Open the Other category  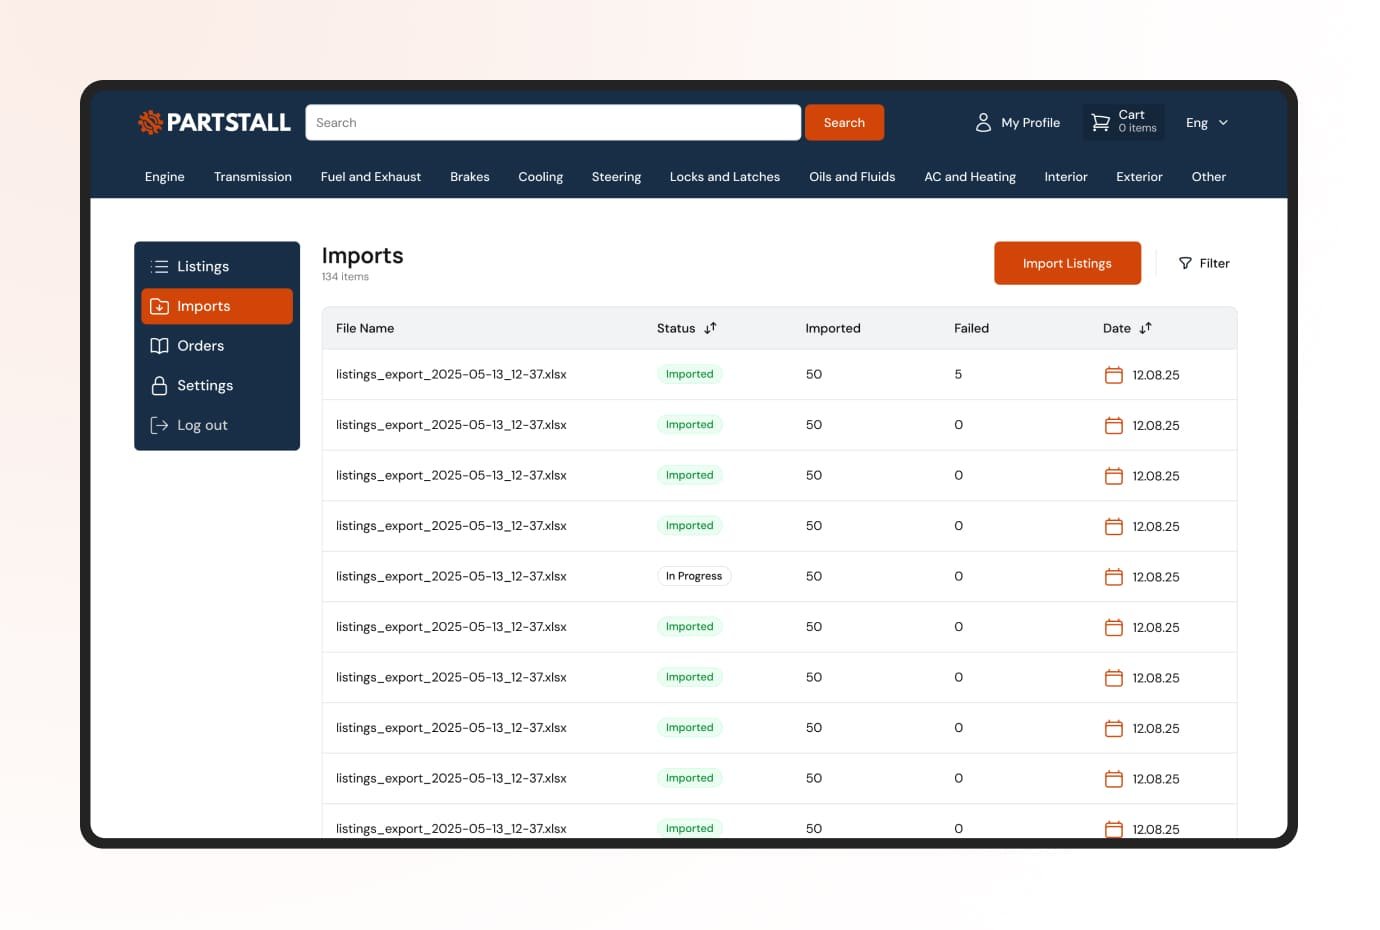pos(1209,177)
